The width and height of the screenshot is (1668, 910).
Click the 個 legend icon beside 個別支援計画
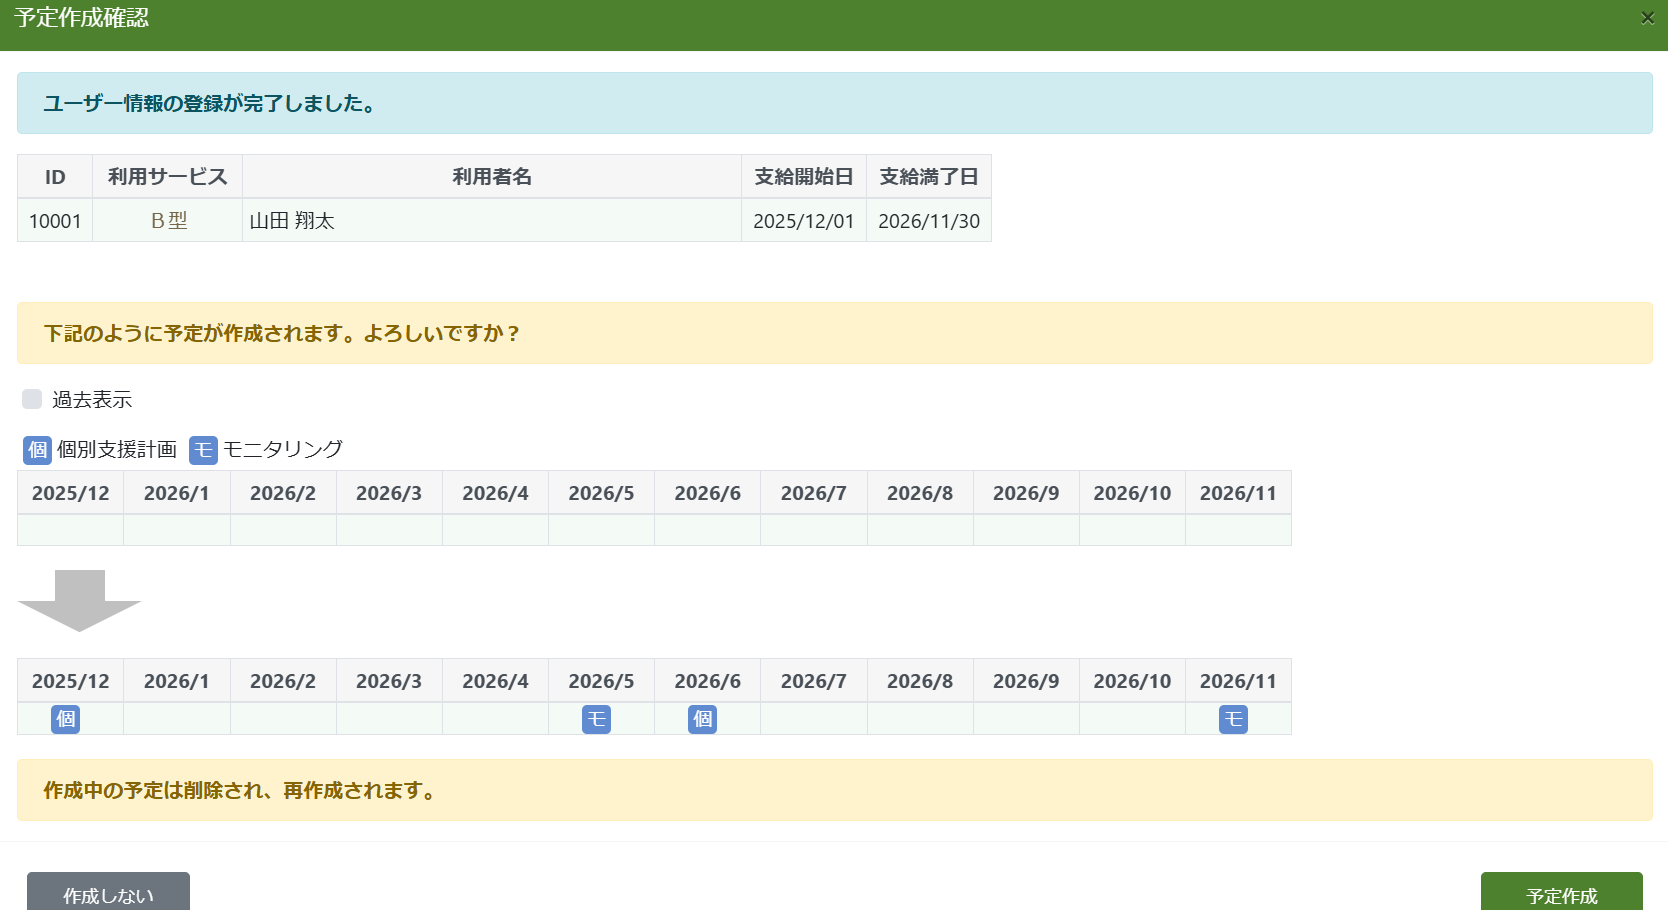pos(37,450)
